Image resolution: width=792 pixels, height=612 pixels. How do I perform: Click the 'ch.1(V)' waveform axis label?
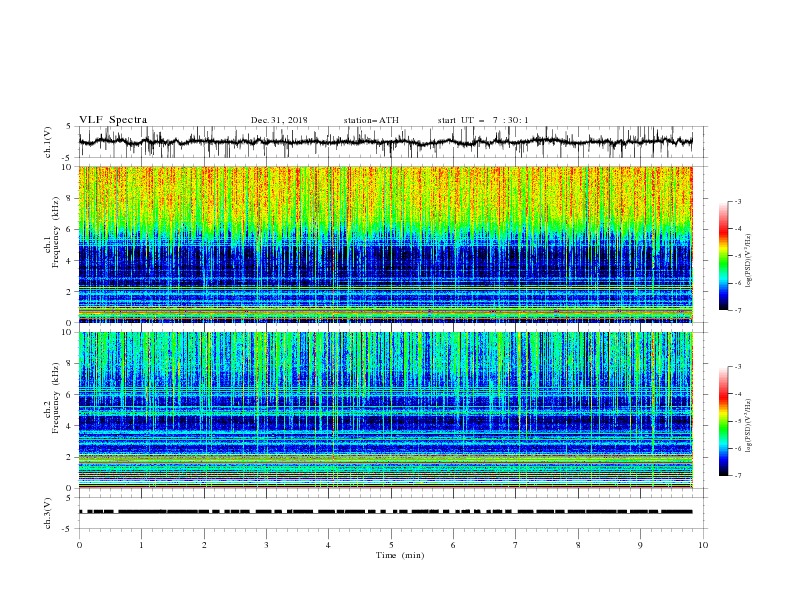pyautogui.click(x=48, y=142)
